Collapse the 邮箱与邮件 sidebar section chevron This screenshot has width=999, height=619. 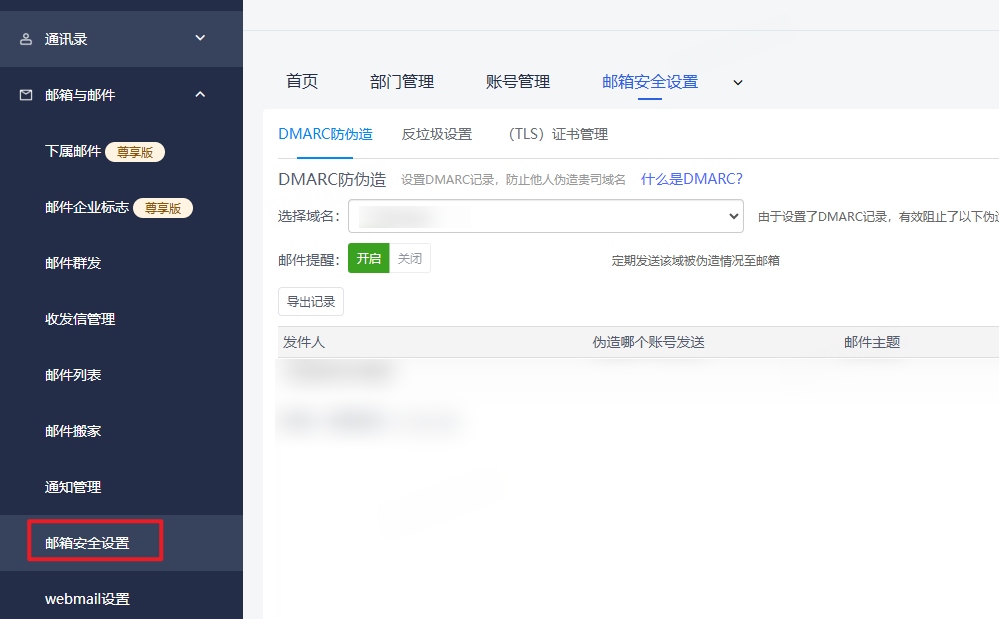pyautogui.click(x=200, y=94)
